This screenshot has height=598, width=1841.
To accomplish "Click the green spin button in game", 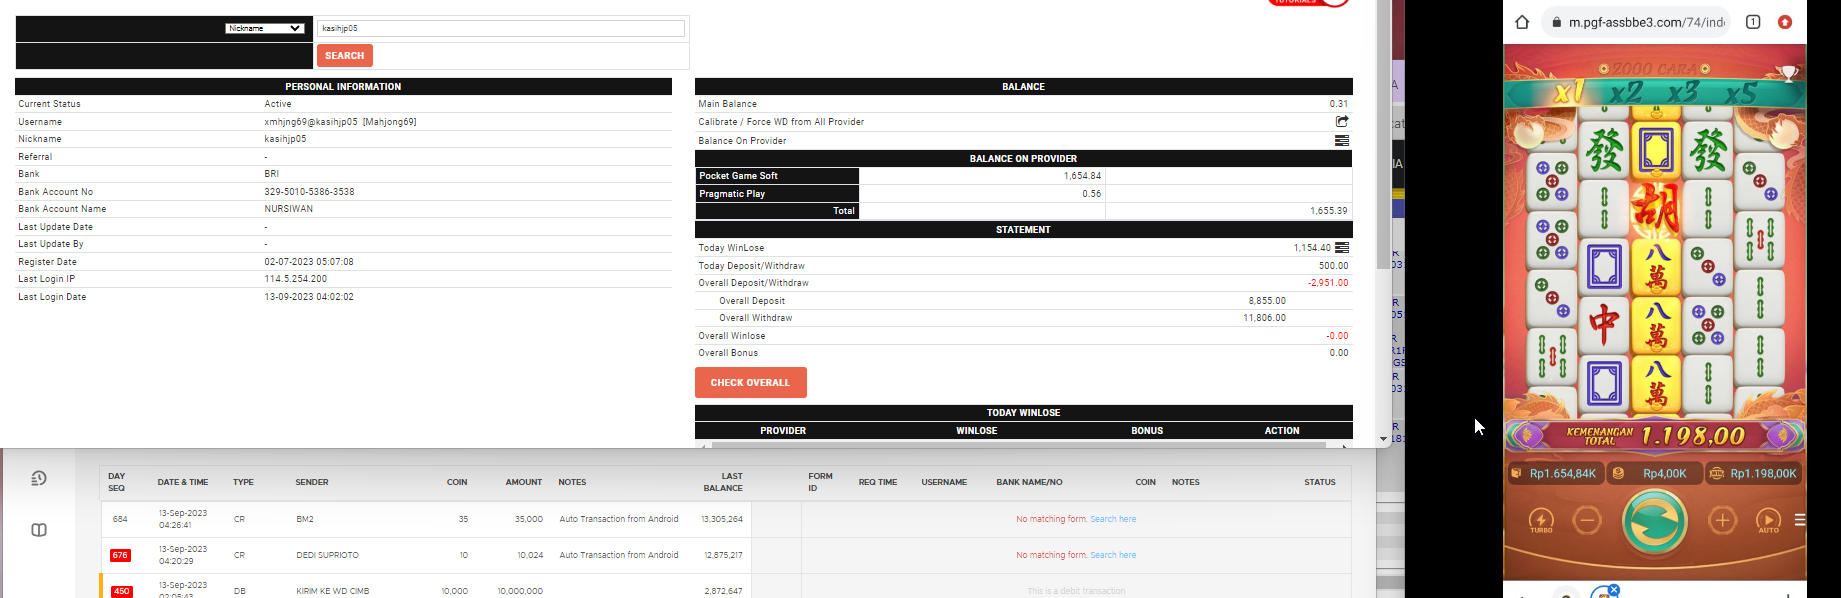I will click(x=1654, y=521).
